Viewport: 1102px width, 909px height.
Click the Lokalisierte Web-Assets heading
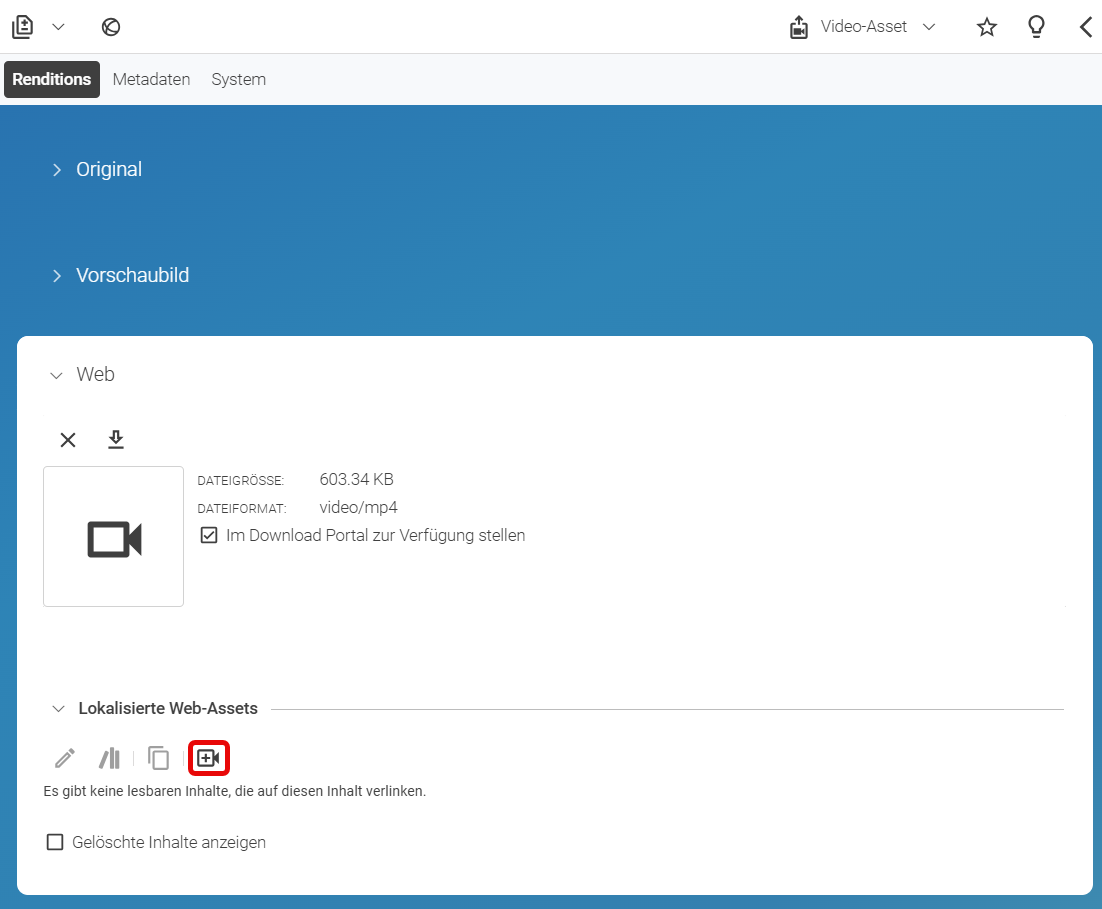pos(168,709)
